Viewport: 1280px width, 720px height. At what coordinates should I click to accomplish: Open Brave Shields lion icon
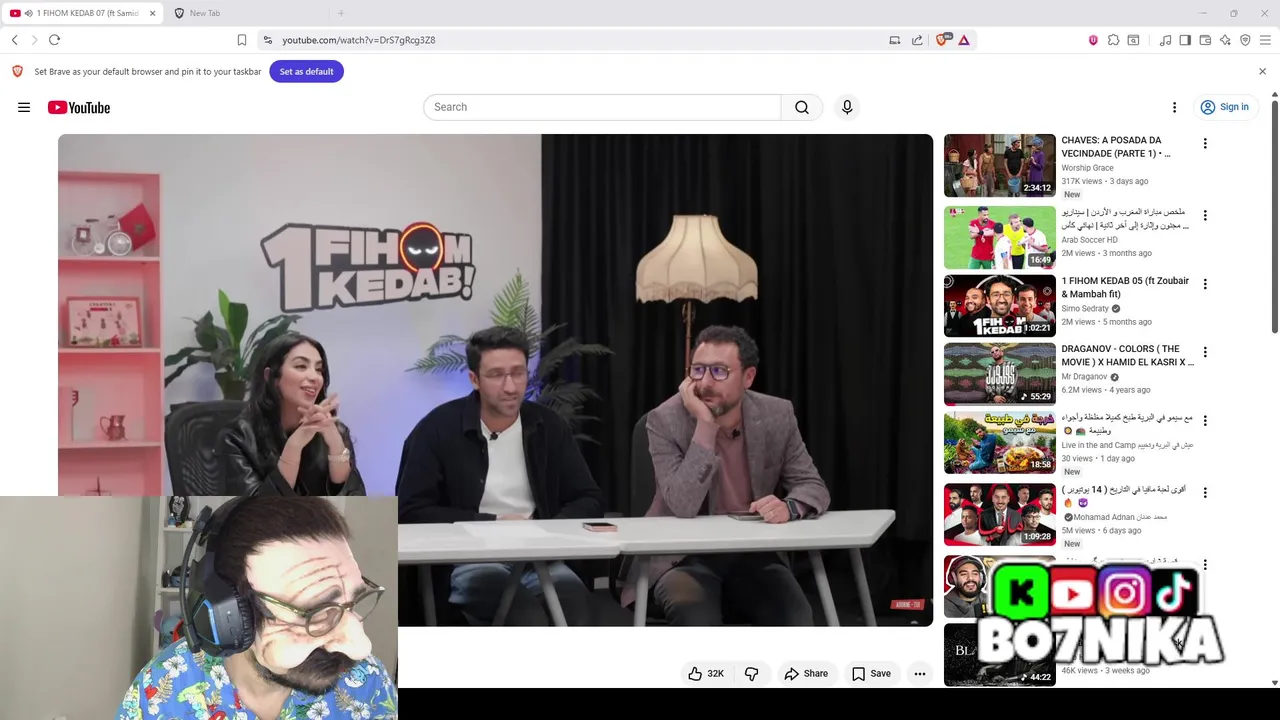[942, 40]
